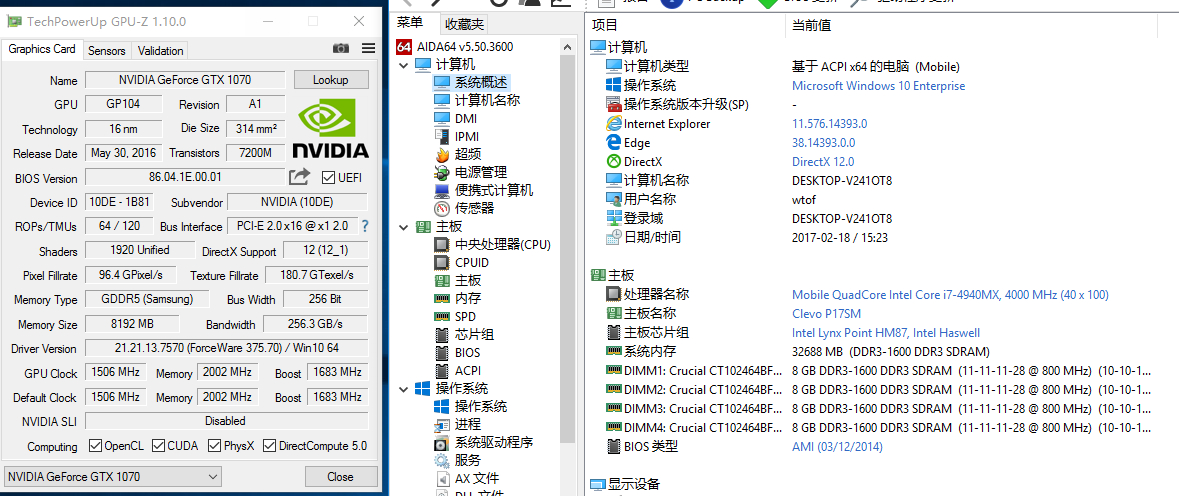Select the DIMM1: Crucial memory row
Viewport: 1179px width, 496px height.
[x=878, y=370]
